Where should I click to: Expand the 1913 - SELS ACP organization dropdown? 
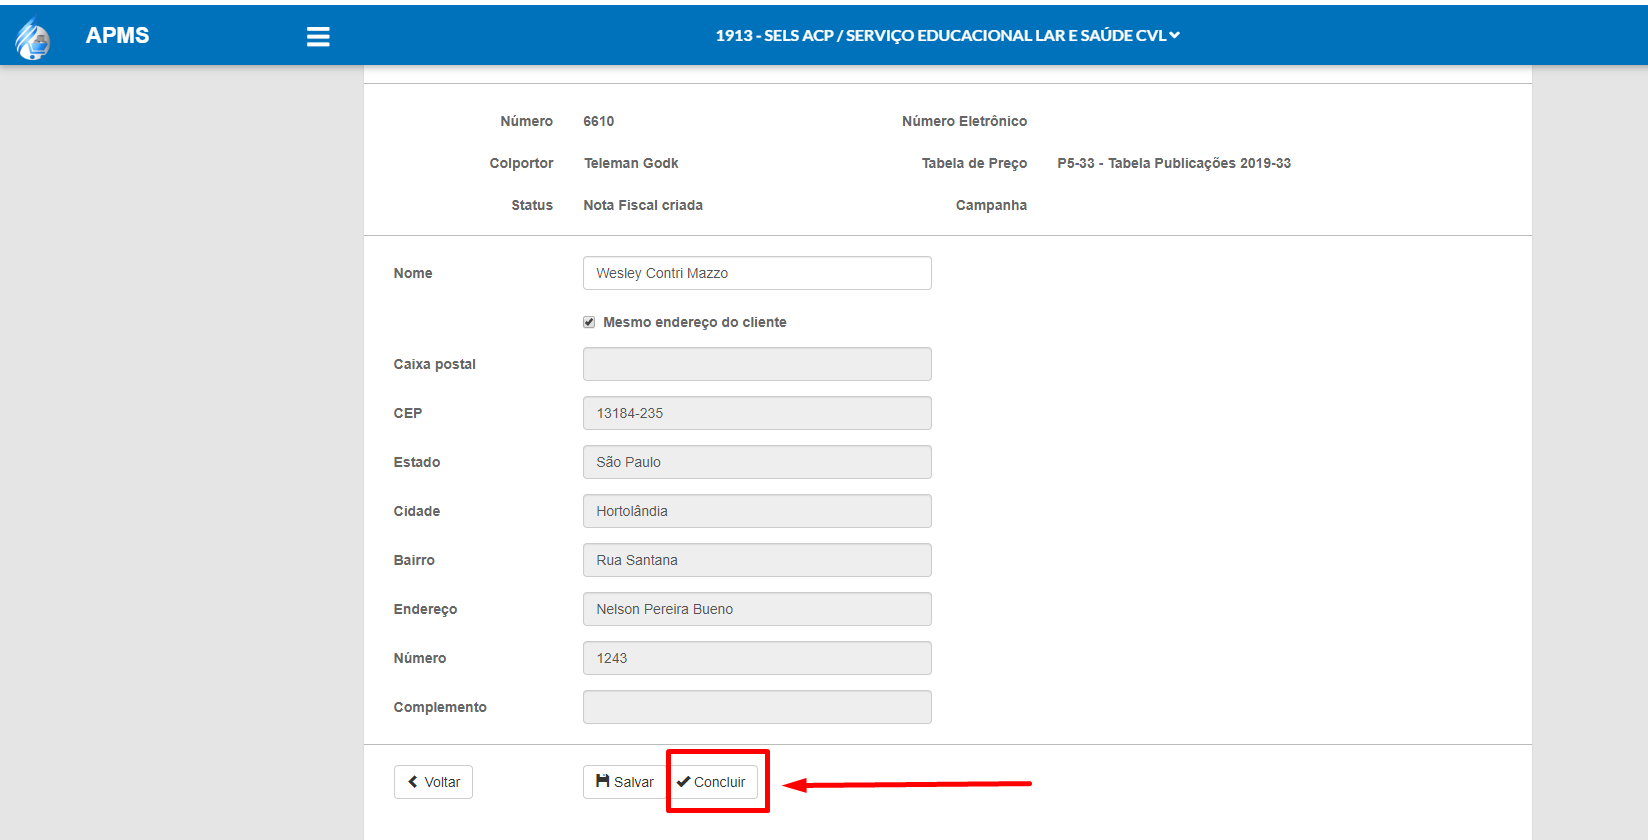point(947,35)
